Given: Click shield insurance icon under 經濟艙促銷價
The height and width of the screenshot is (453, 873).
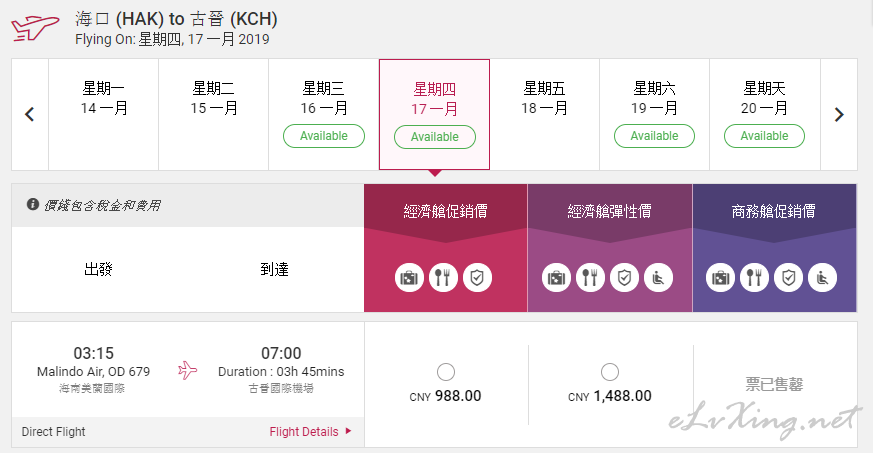Looking at the screenshot, I should point(477,277).
